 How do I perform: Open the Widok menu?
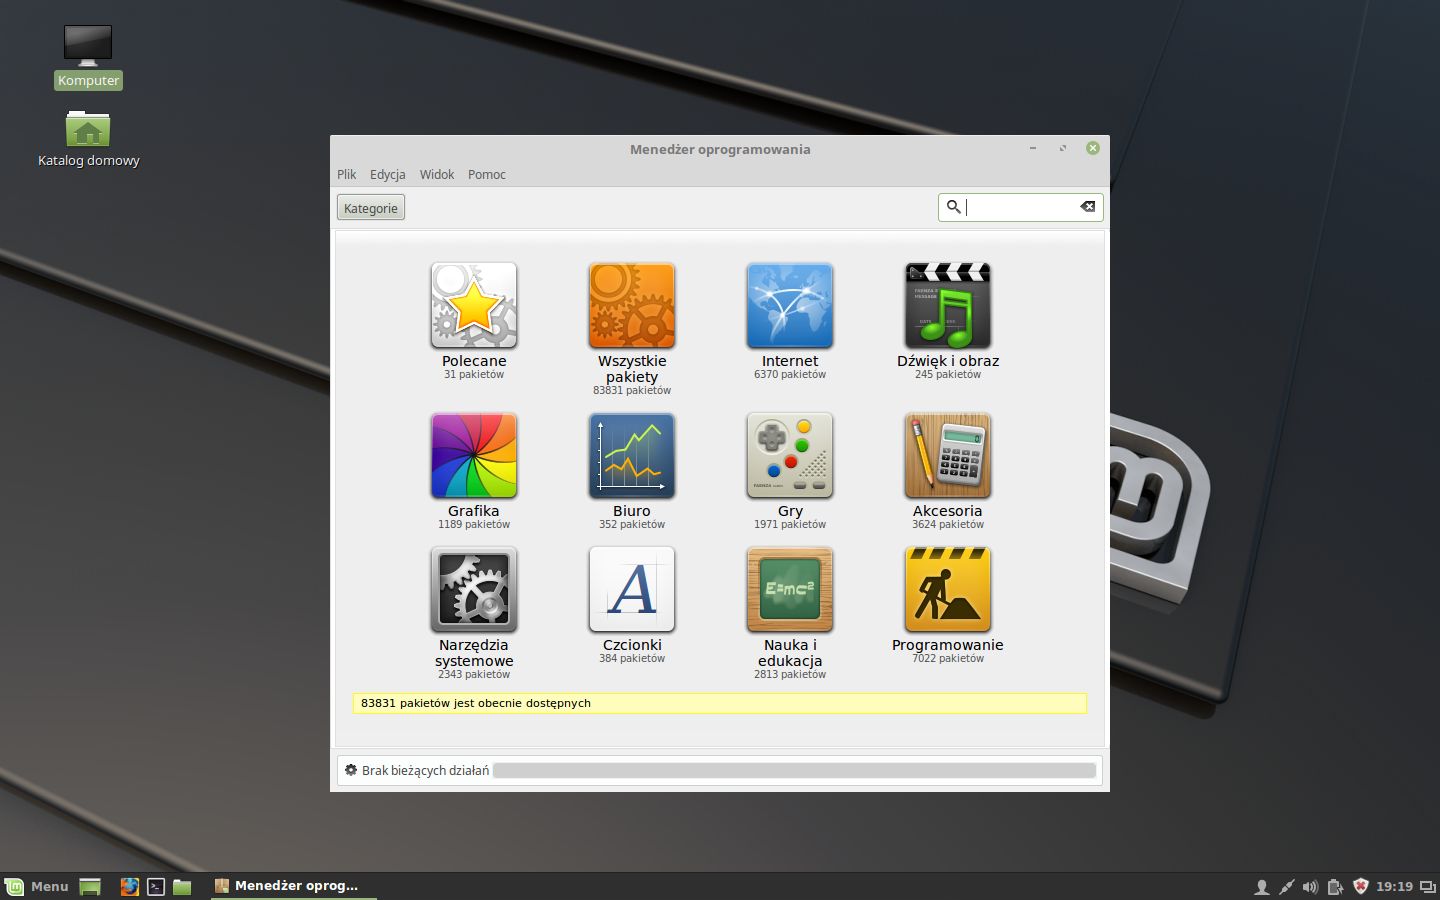pyautogui.click(x=437, y=174)
